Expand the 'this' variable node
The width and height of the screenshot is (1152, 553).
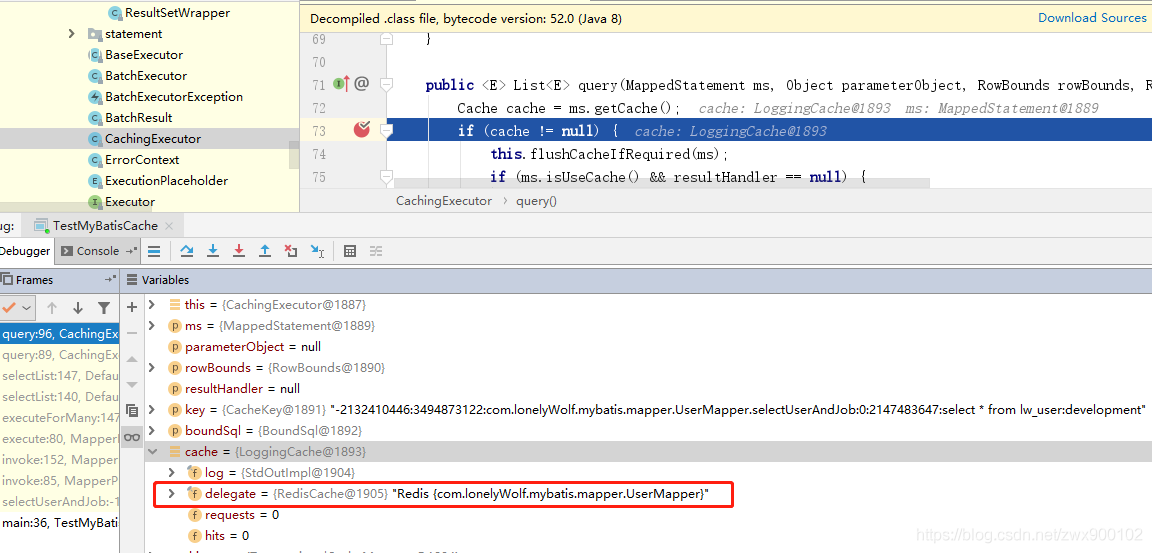click(x=152, y=304)
